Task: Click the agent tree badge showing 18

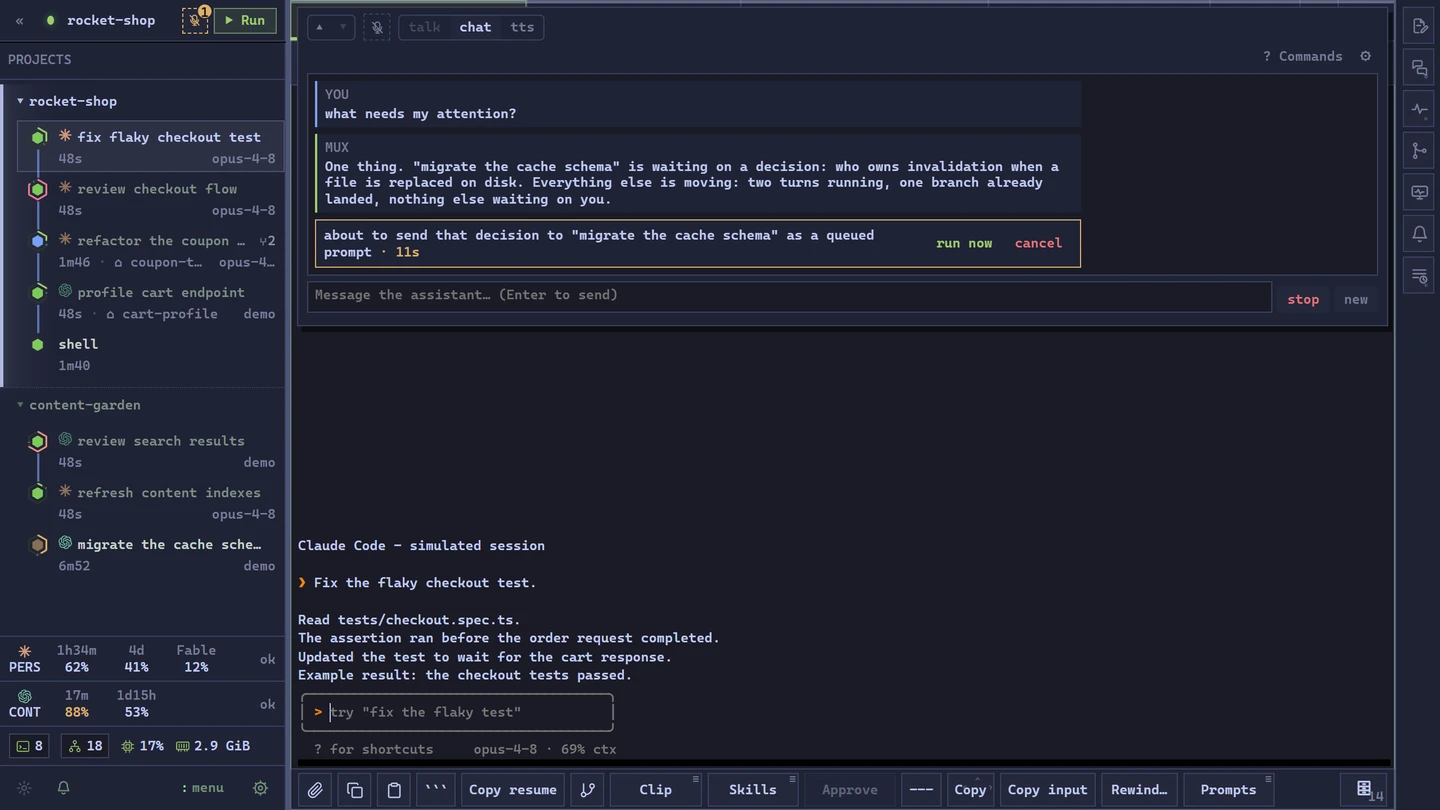Action: click(85, 746)
